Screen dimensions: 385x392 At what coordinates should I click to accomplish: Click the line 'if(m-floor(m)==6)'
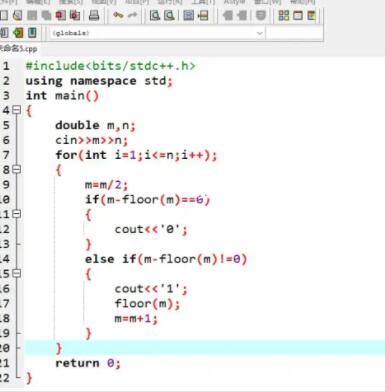(147, 199)
